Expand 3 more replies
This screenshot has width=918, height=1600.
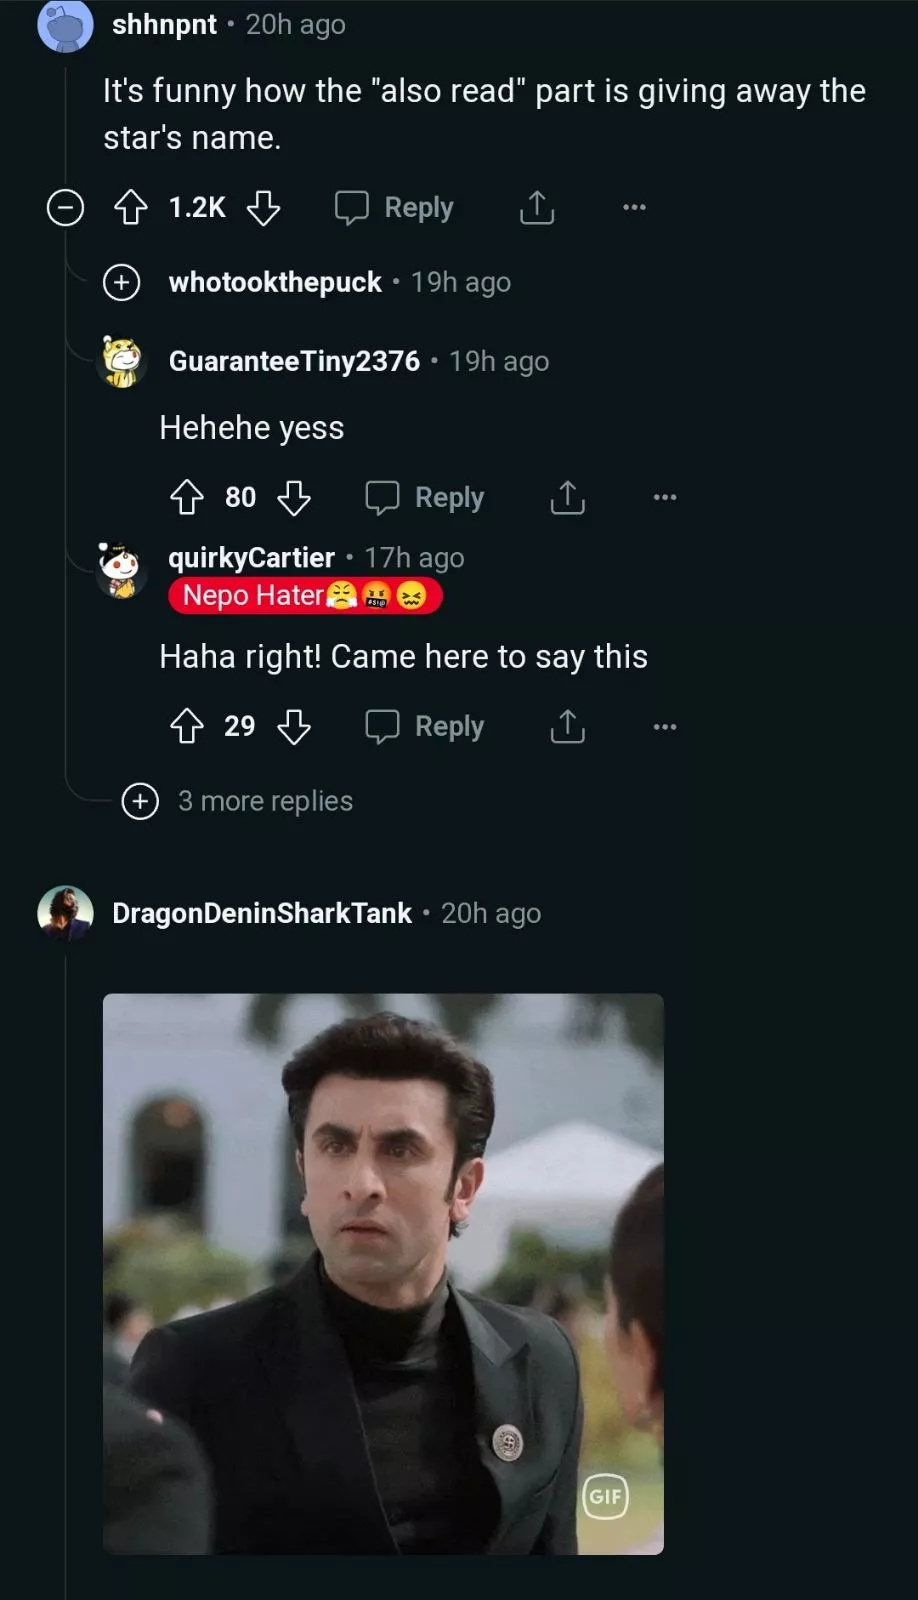[140, 801]
